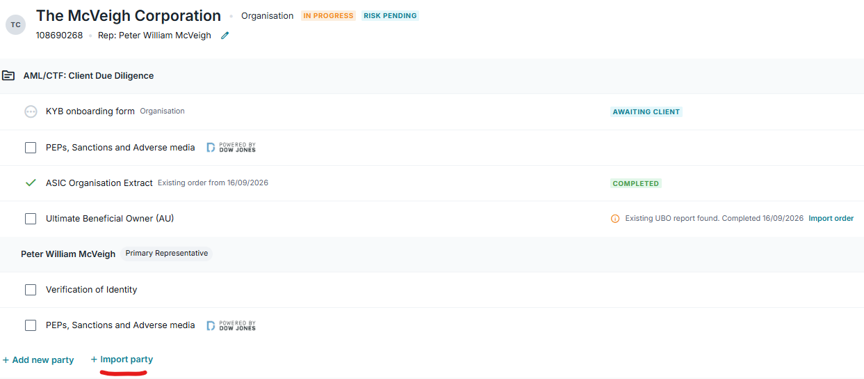Click the Add new party link

[x=38, y=360]
